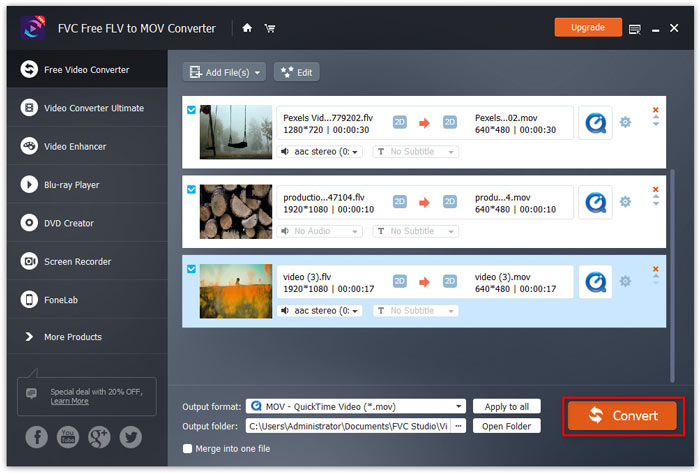The width and height of the screenshot is (700, 473).
Task: Click Open Folder button
Action: pos(507,426)
